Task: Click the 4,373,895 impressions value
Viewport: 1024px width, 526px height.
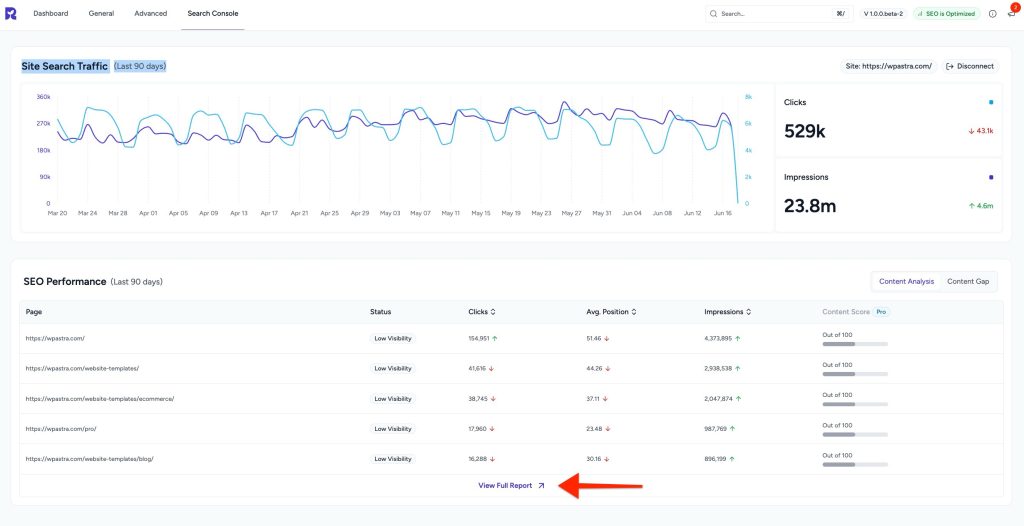Action: (x=718, y=338)
